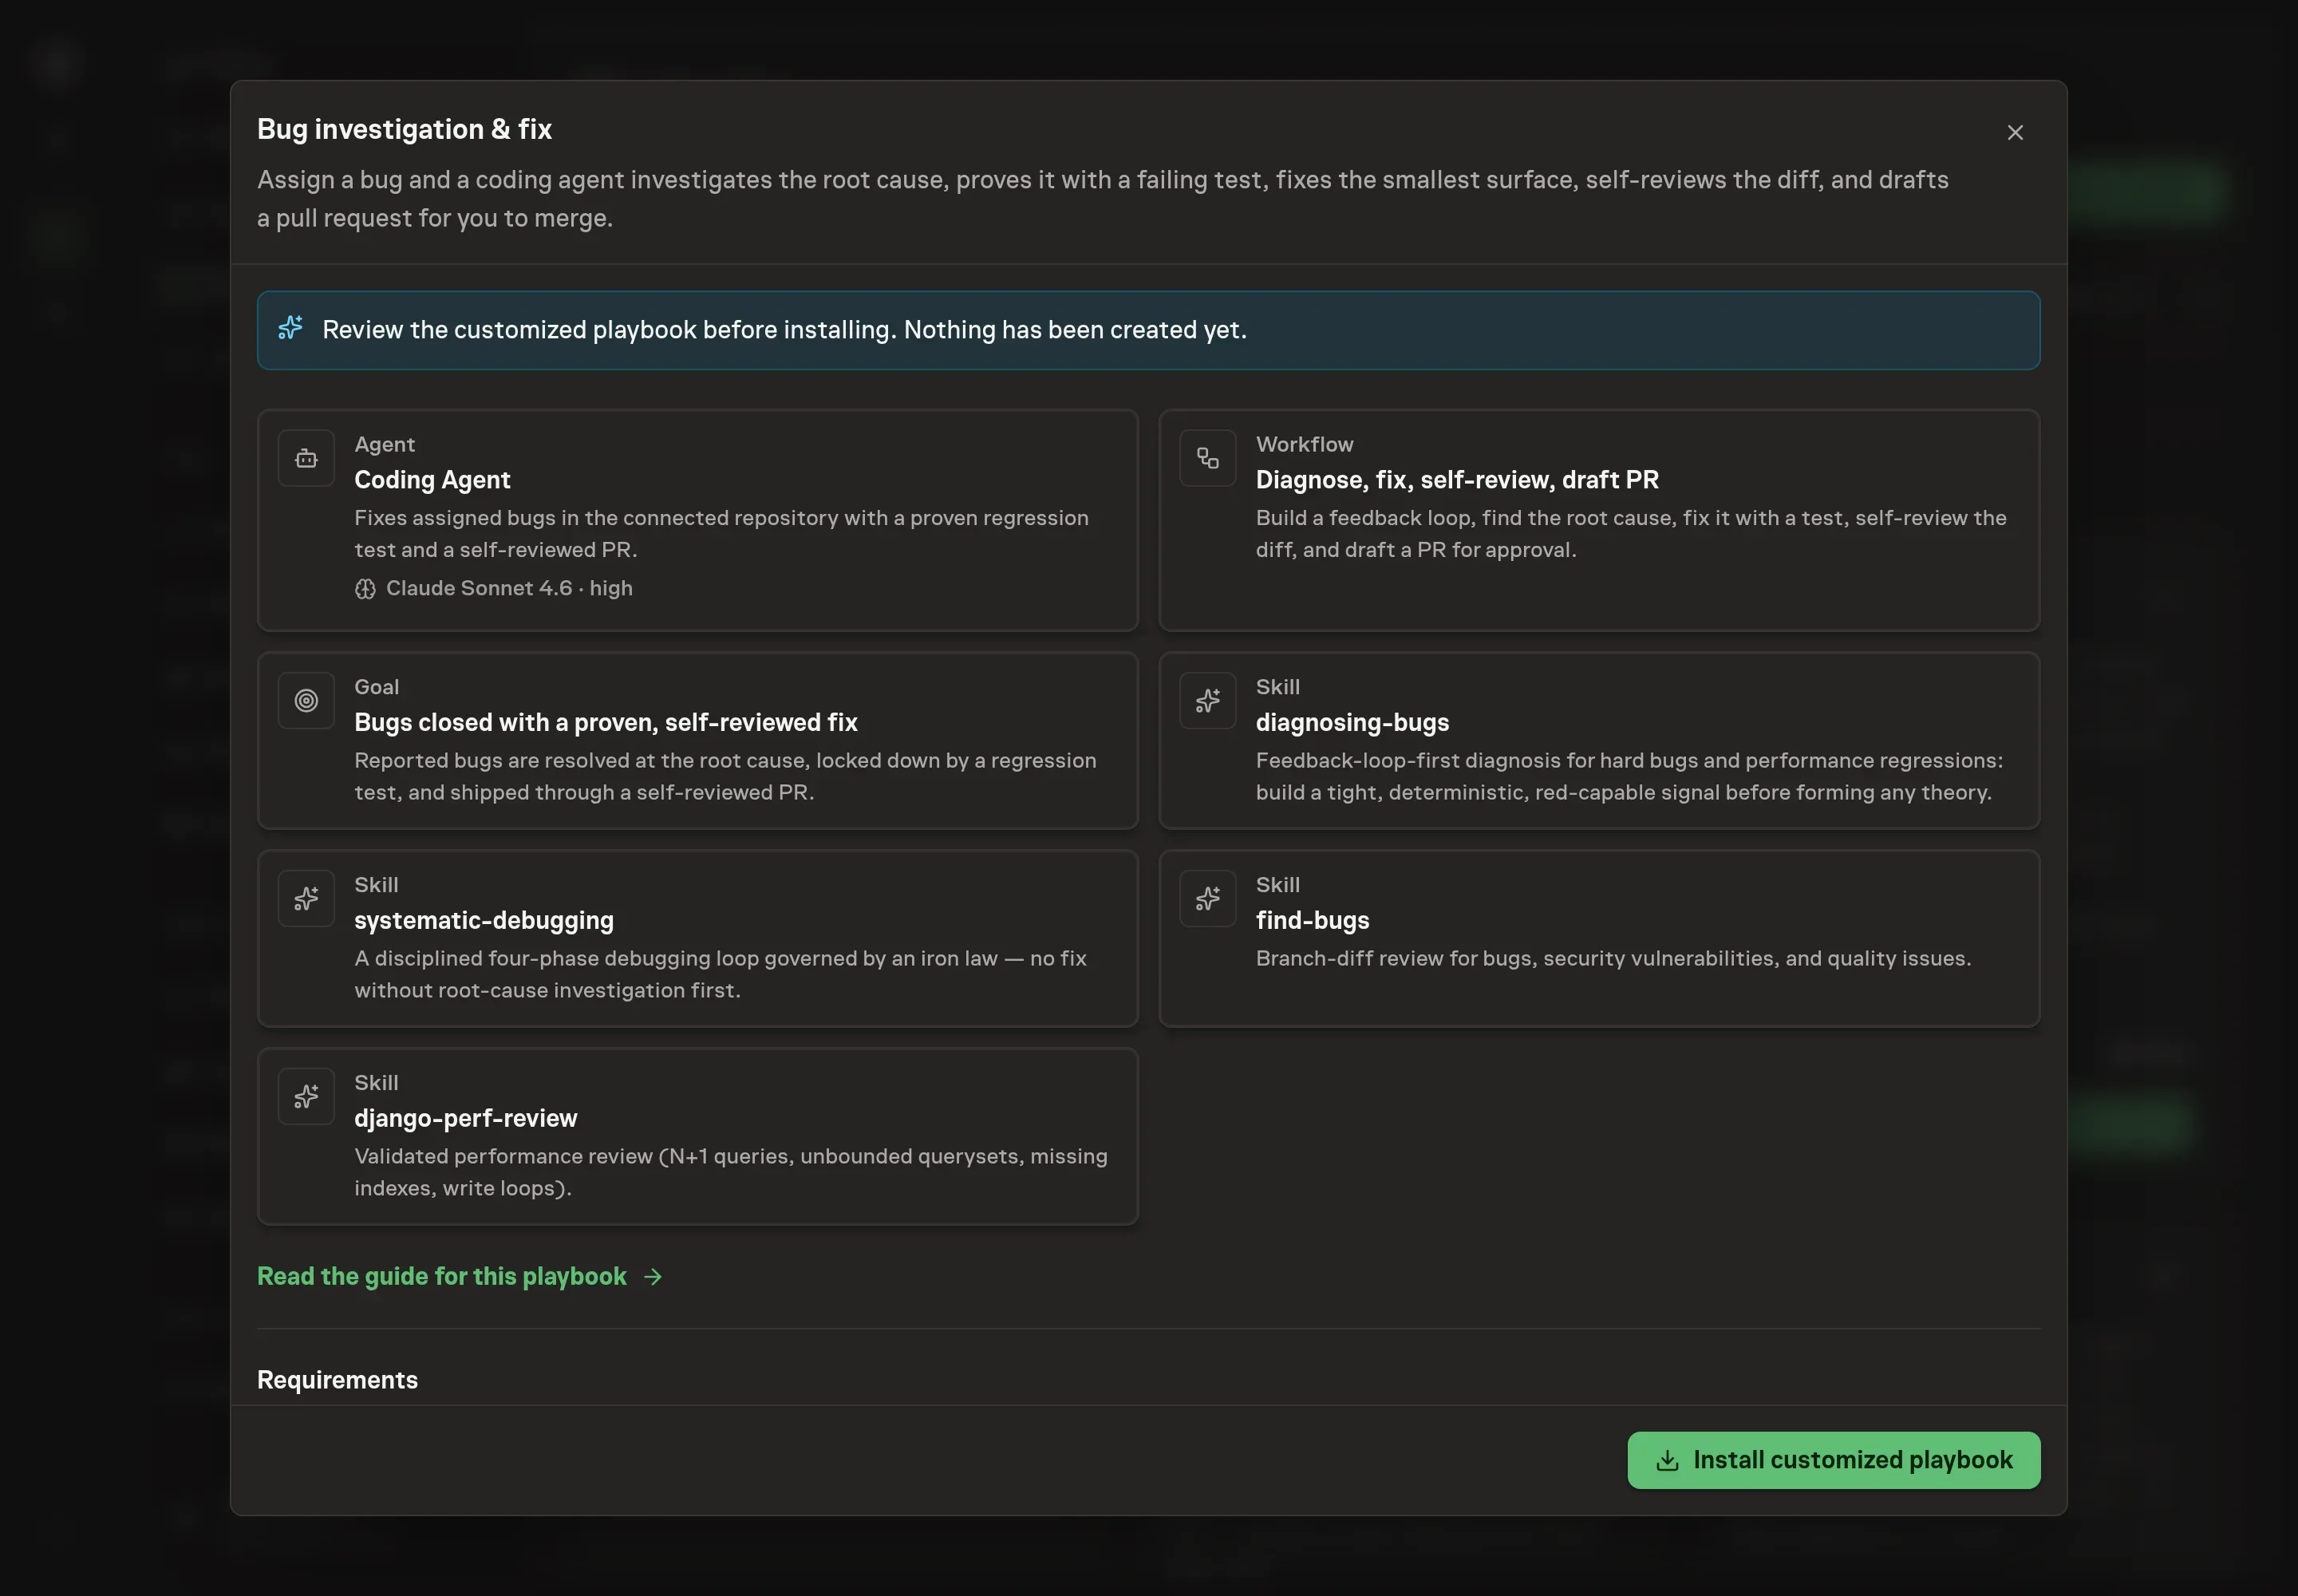The width and height of the screenshot is (2298, 1596).
Task: Click the diagnosing-bugs Feedback-loop-first description
Action: point(1629,776)
